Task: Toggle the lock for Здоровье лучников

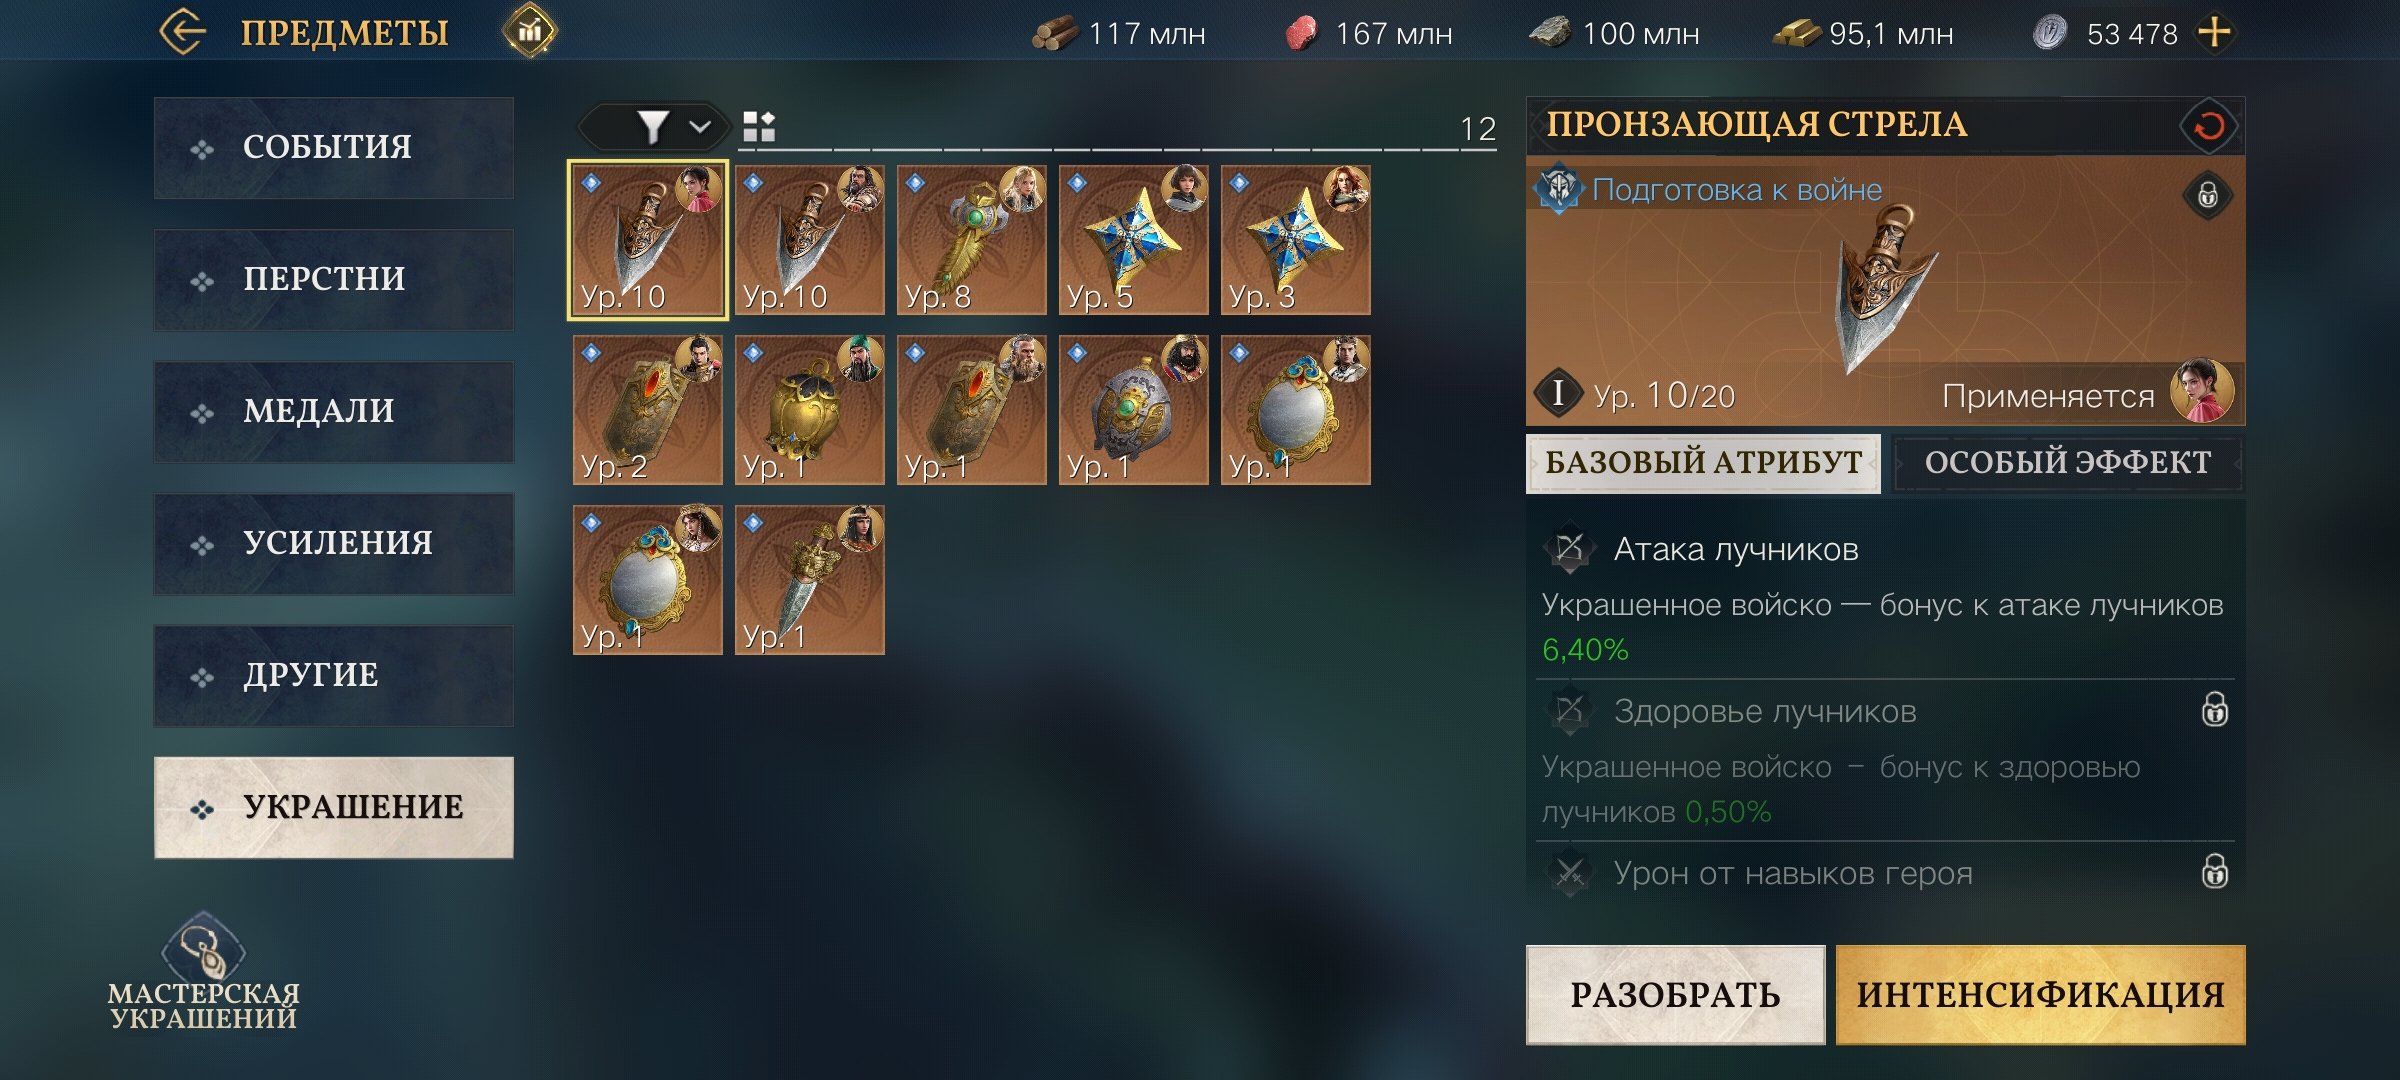Action: 2215,710
